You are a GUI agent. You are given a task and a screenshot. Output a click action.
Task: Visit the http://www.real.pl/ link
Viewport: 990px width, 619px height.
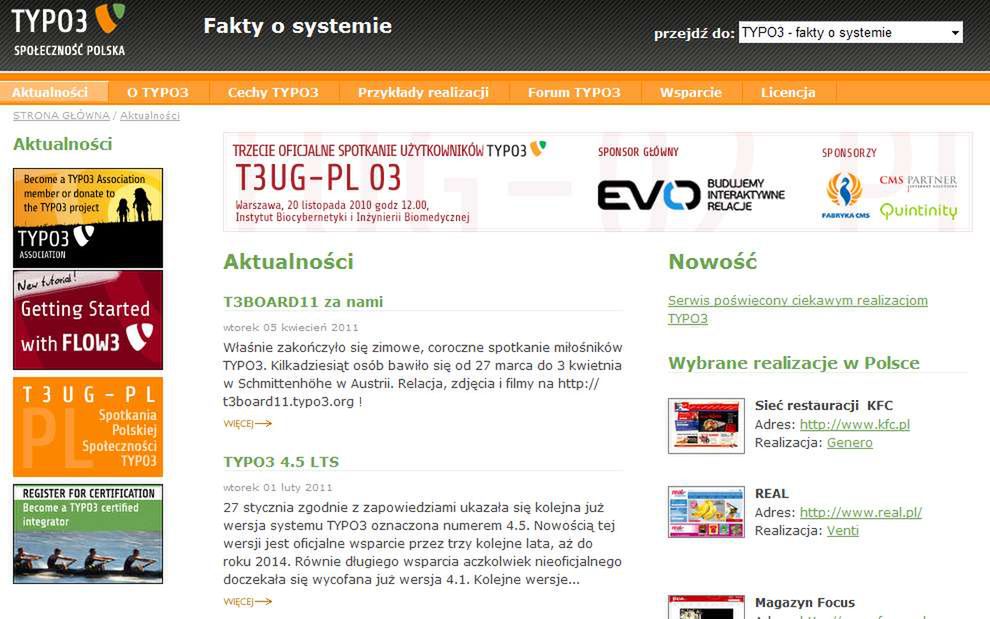coord(861,512)
